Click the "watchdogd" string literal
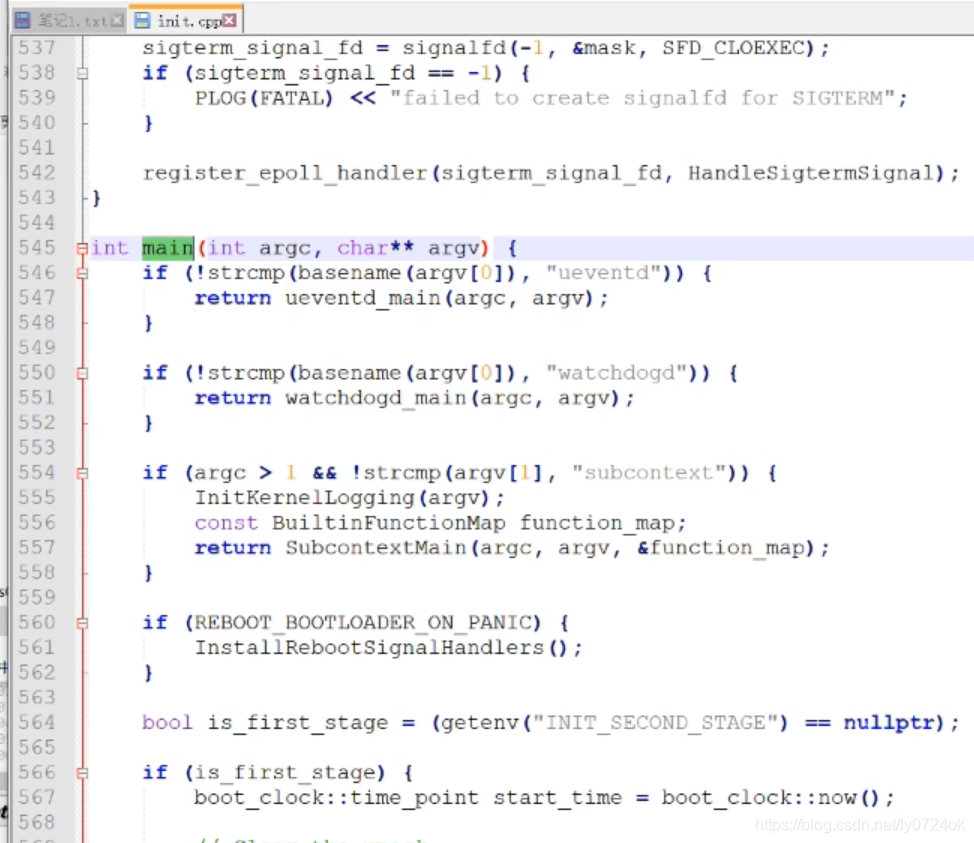This screenshot has width=974, height=843. click(x=616, y=373)
